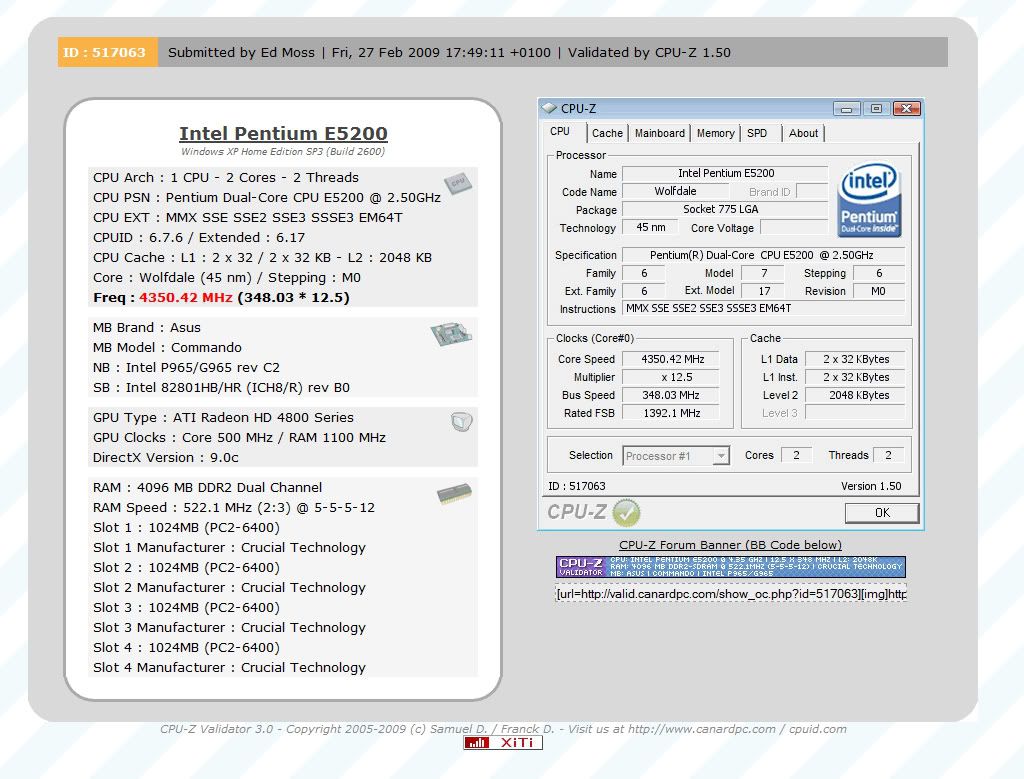The height and width of the screenshot is (779, 1024).
Task: Open the Intel Pentium E5200 heading link
Action: click(283, 133)
